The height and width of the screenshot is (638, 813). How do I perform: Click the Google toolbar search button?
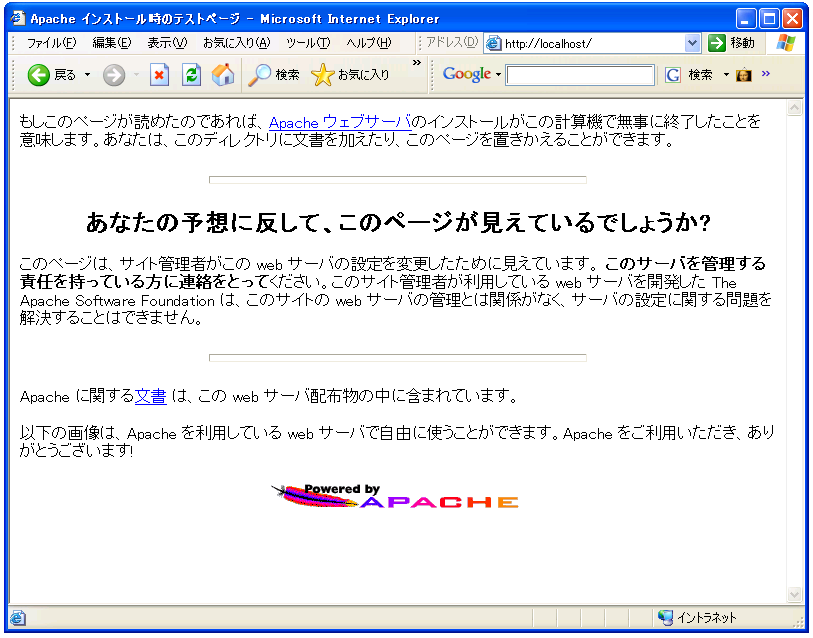pyautogui.click(x=690, y=75)
